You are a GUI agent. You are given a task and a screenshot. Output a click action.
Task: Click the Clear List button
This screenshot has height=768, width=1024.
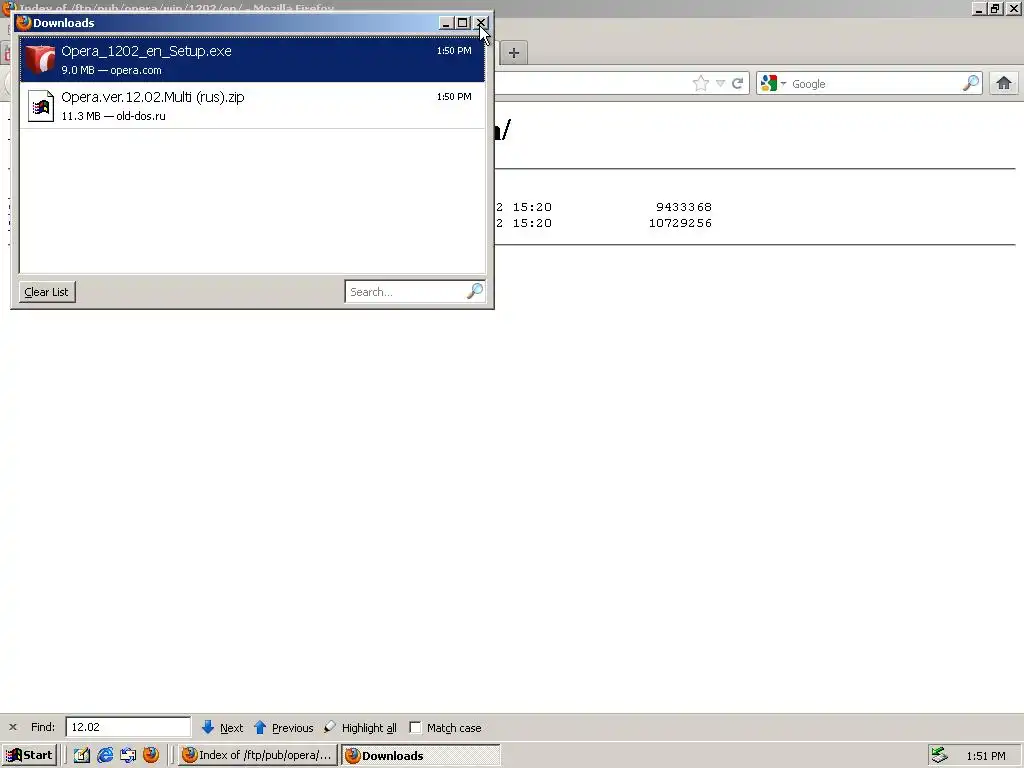tap(47, 292)
